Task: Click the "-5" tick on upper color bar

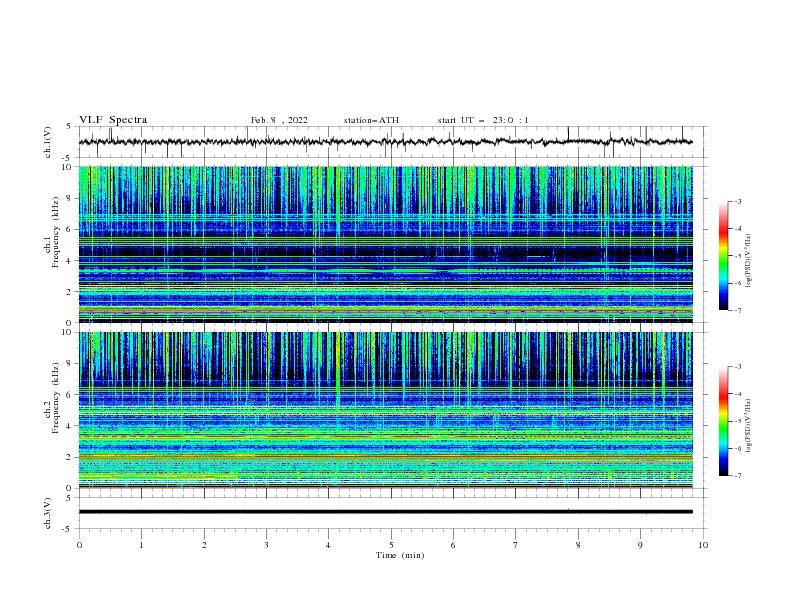Action: click(x=737, y=256)
